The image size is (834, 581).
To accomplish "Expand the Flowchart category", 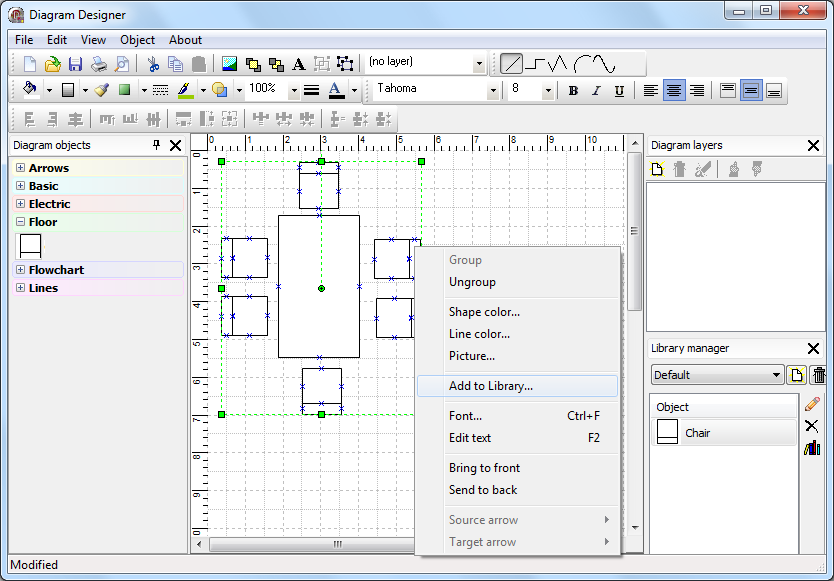I will [20, 270].
